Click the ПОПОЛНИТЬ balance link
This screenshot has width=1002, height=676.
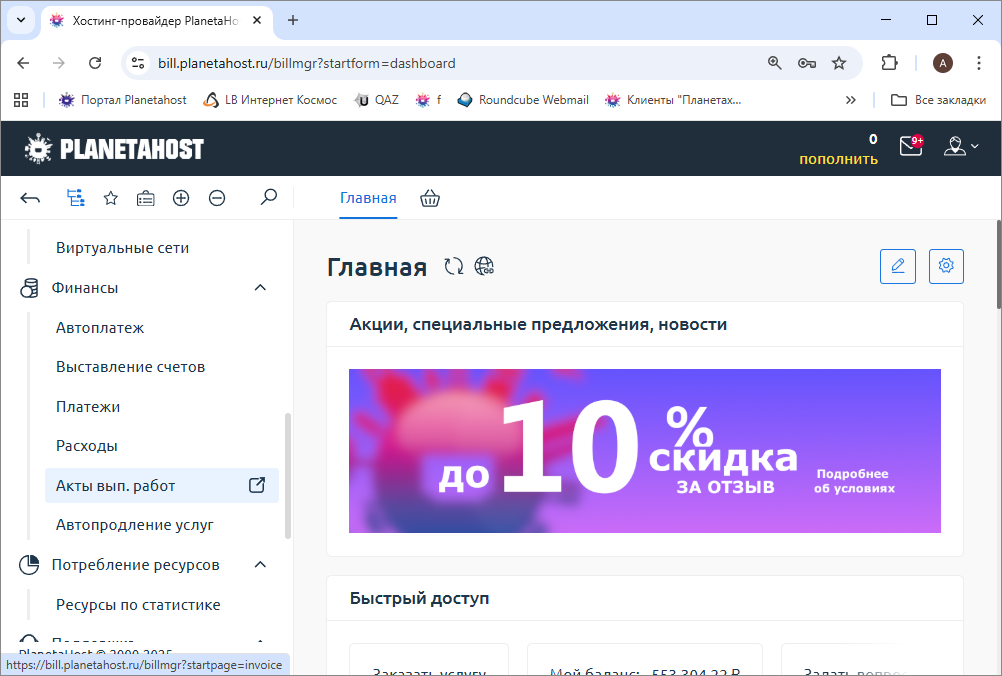838,159
